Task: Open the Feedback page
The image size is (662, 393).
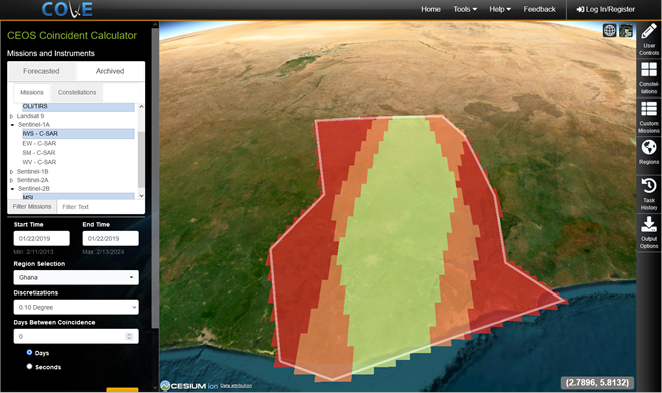Action: coord(539,9)
